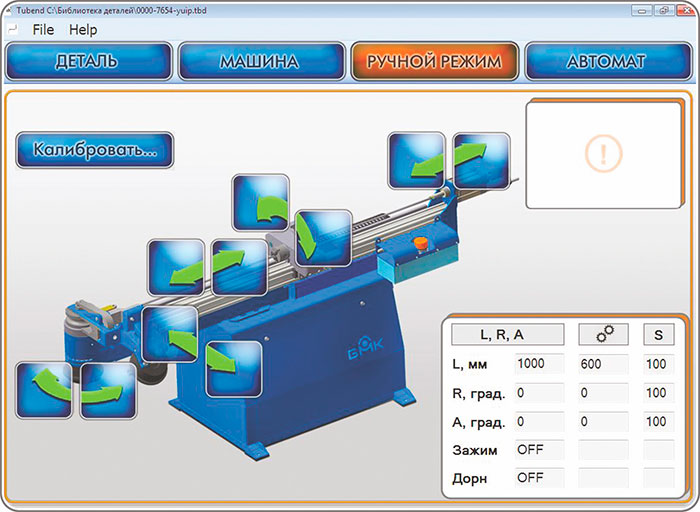The width and height of the screenshot is (700, 512).
Task: Switch to the ДЕТАЛЬ tab
Action: pos(86,62)
